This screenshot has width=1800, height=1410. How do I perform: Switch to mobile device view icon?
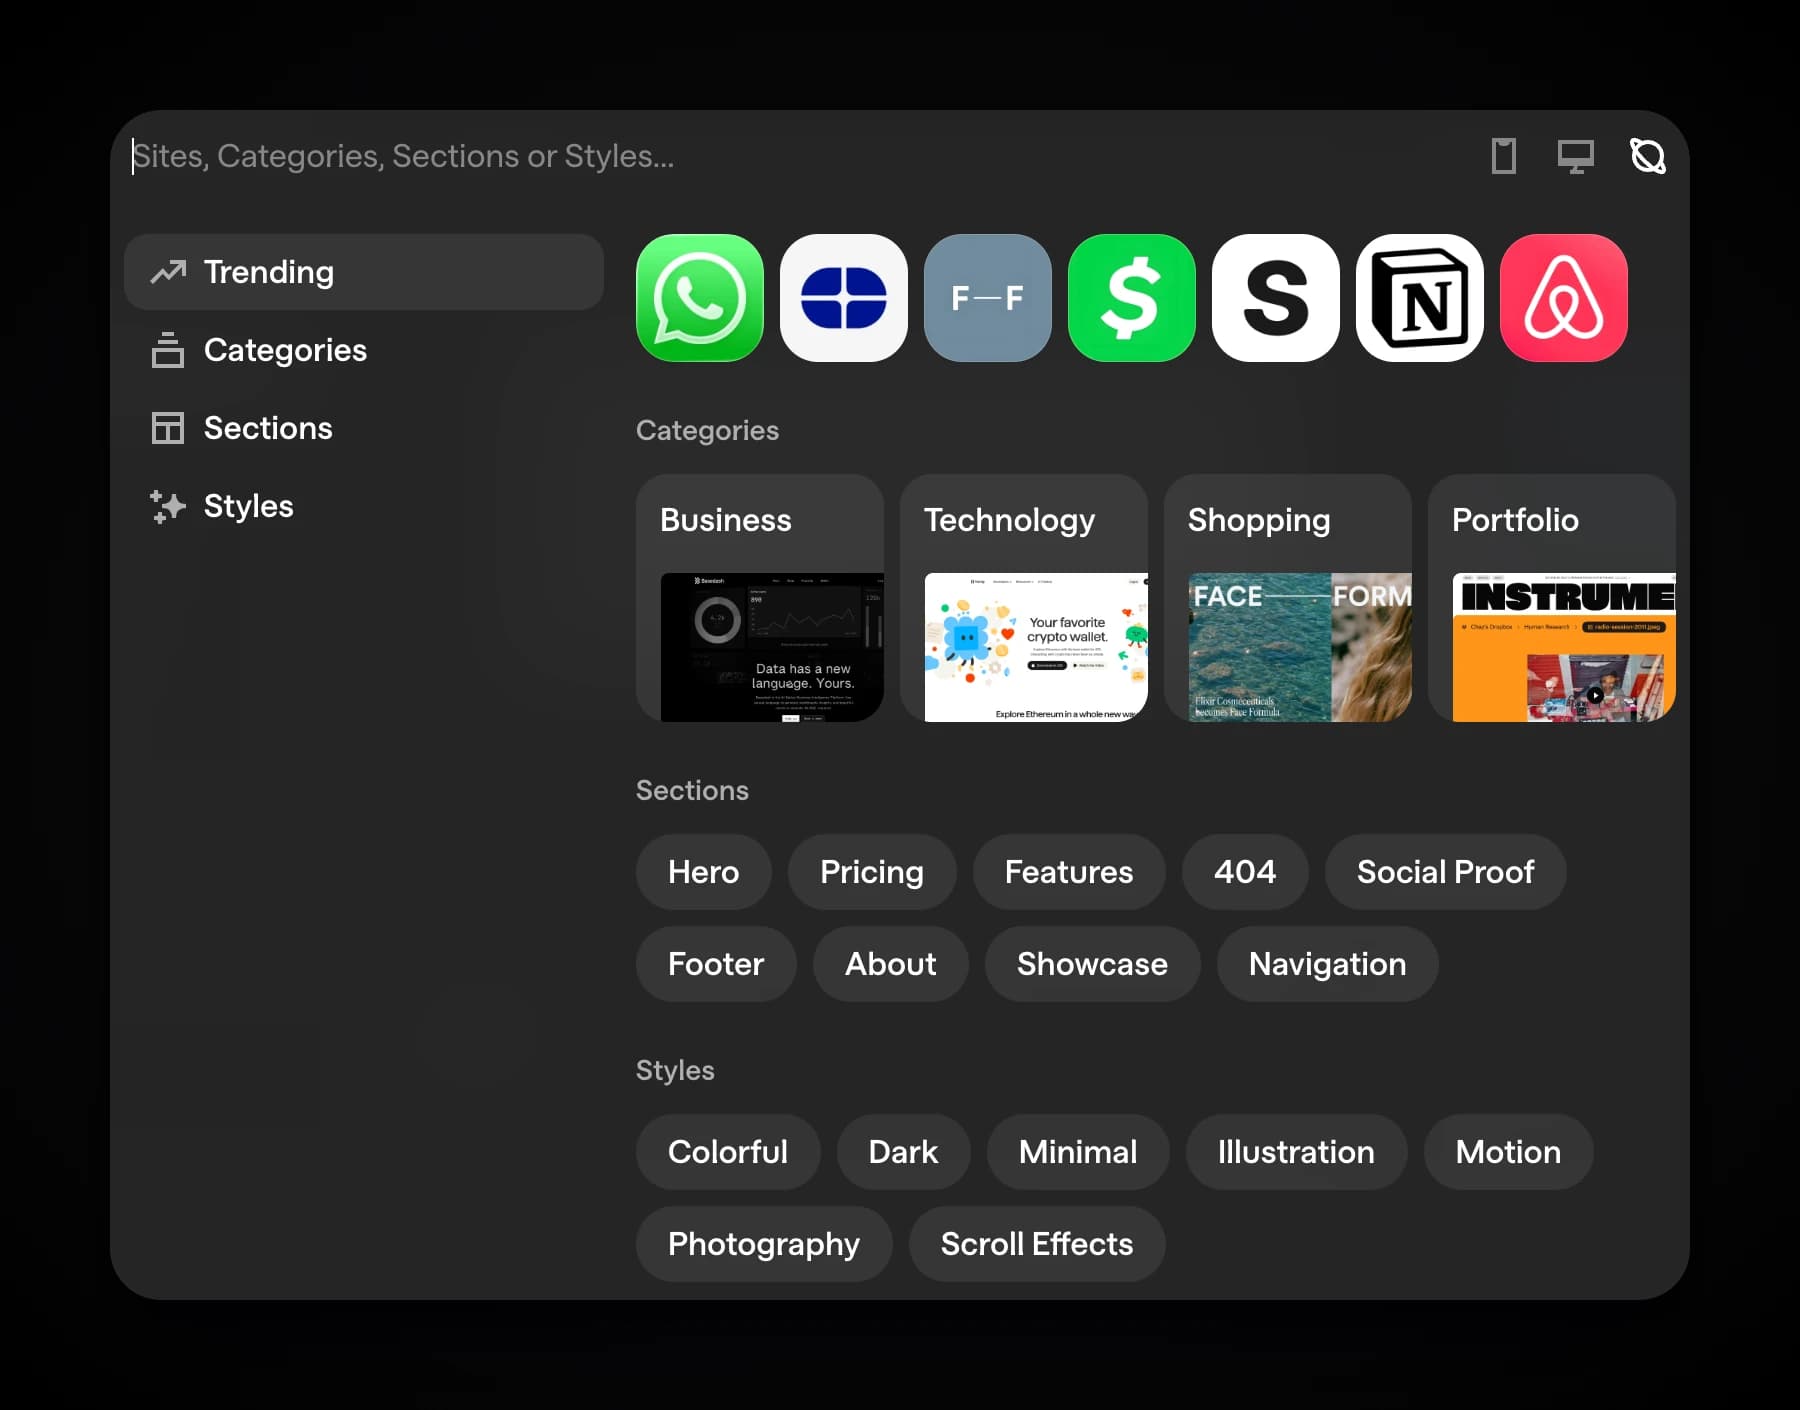[1504, 156]
